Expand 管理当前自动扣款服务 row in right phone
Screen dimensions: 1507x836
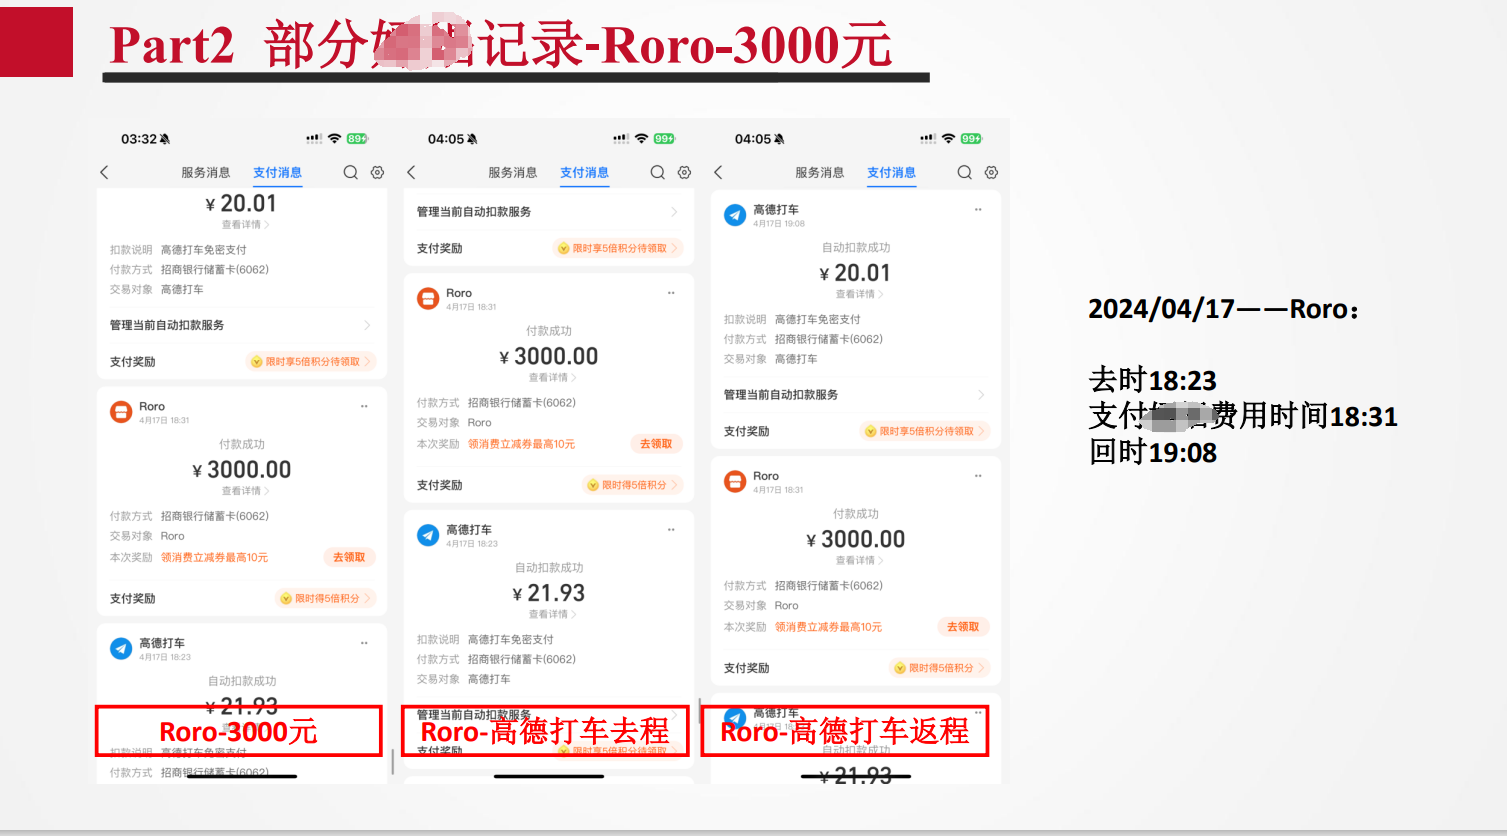click(854, 395)
